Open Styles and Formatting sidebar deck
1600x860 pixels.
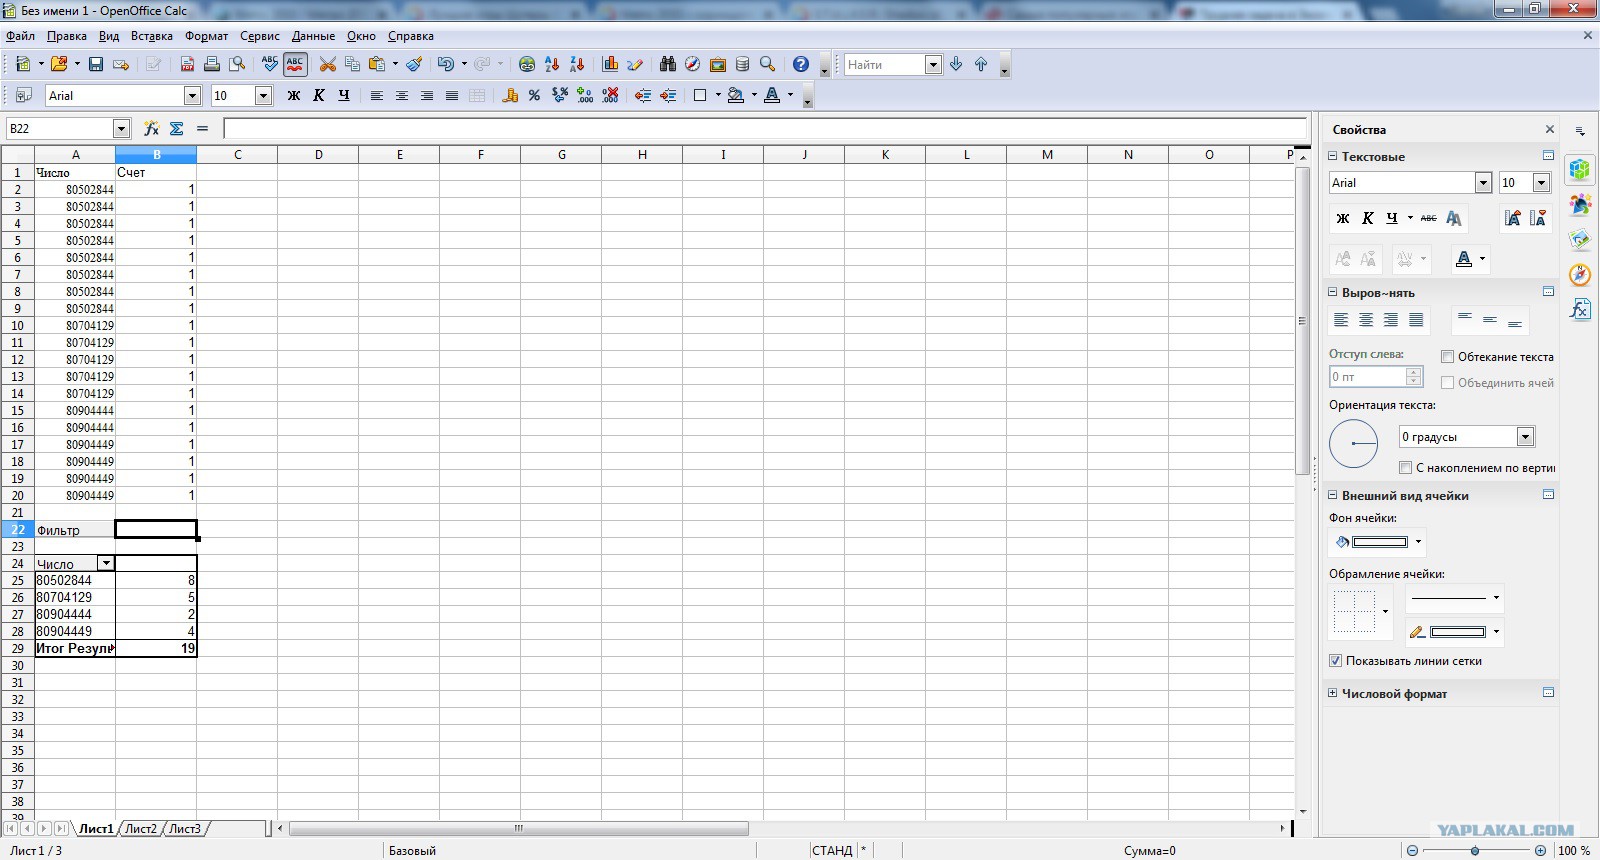[1580, 204]
